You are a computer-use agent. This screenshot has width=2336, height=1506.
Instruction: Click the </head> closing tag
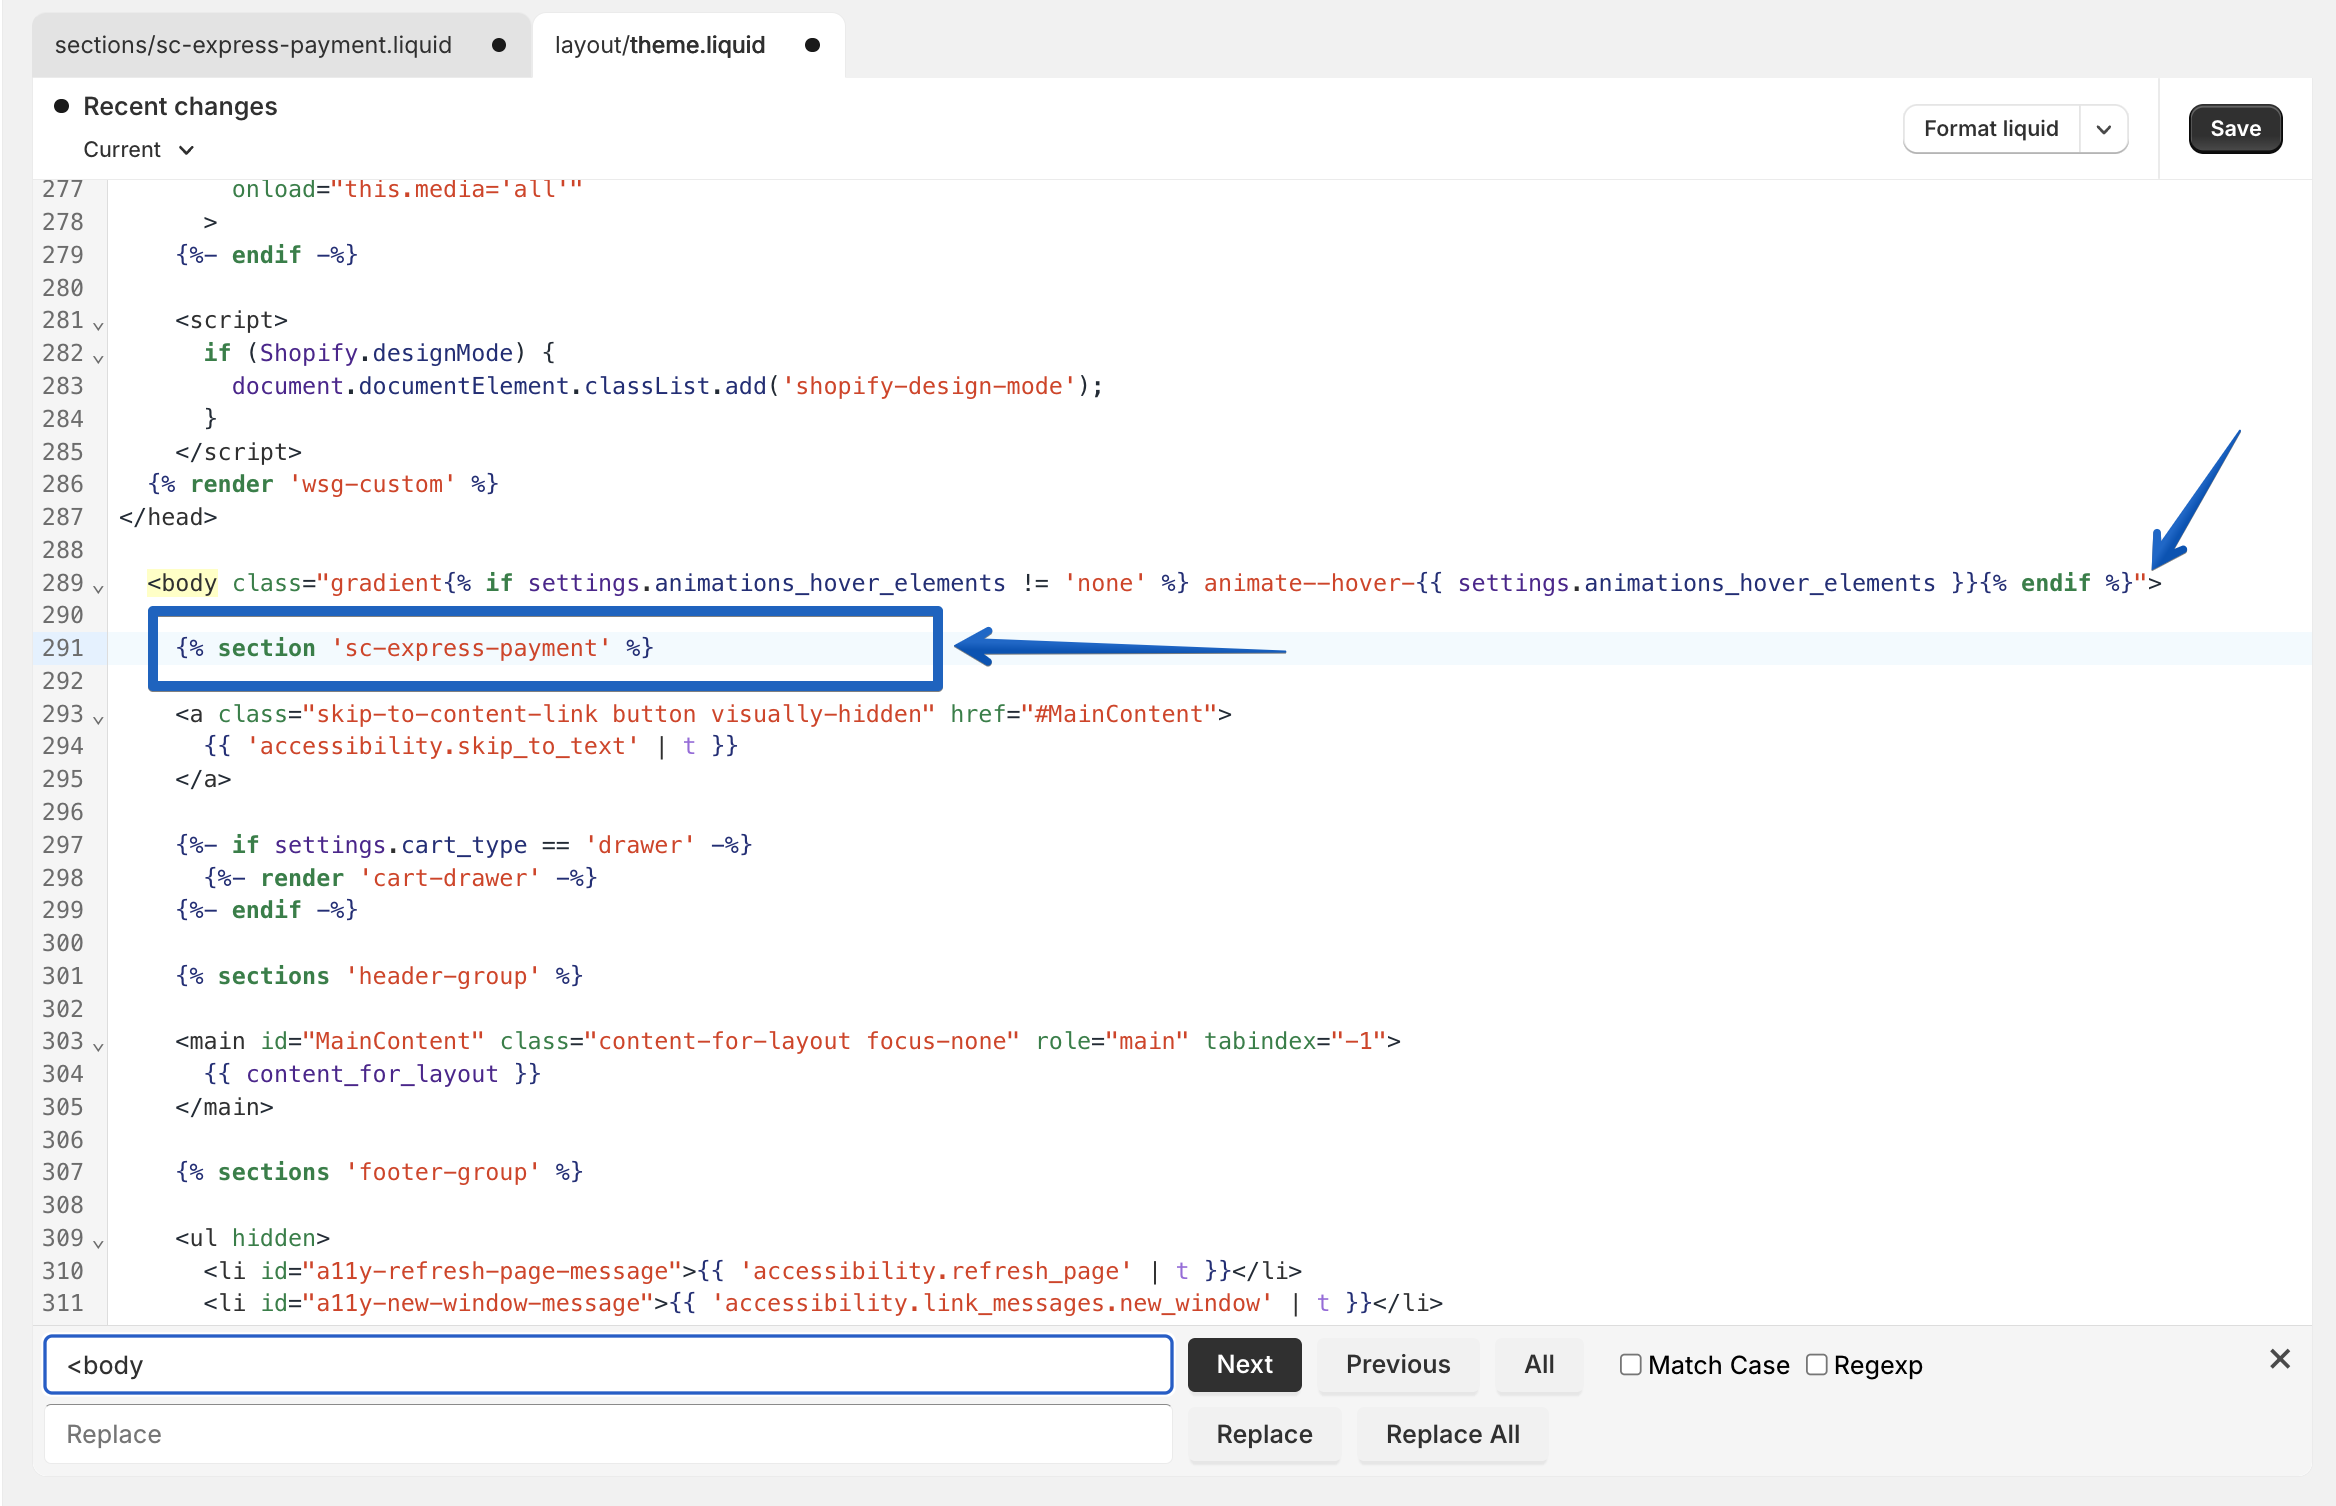pos(168,517)
